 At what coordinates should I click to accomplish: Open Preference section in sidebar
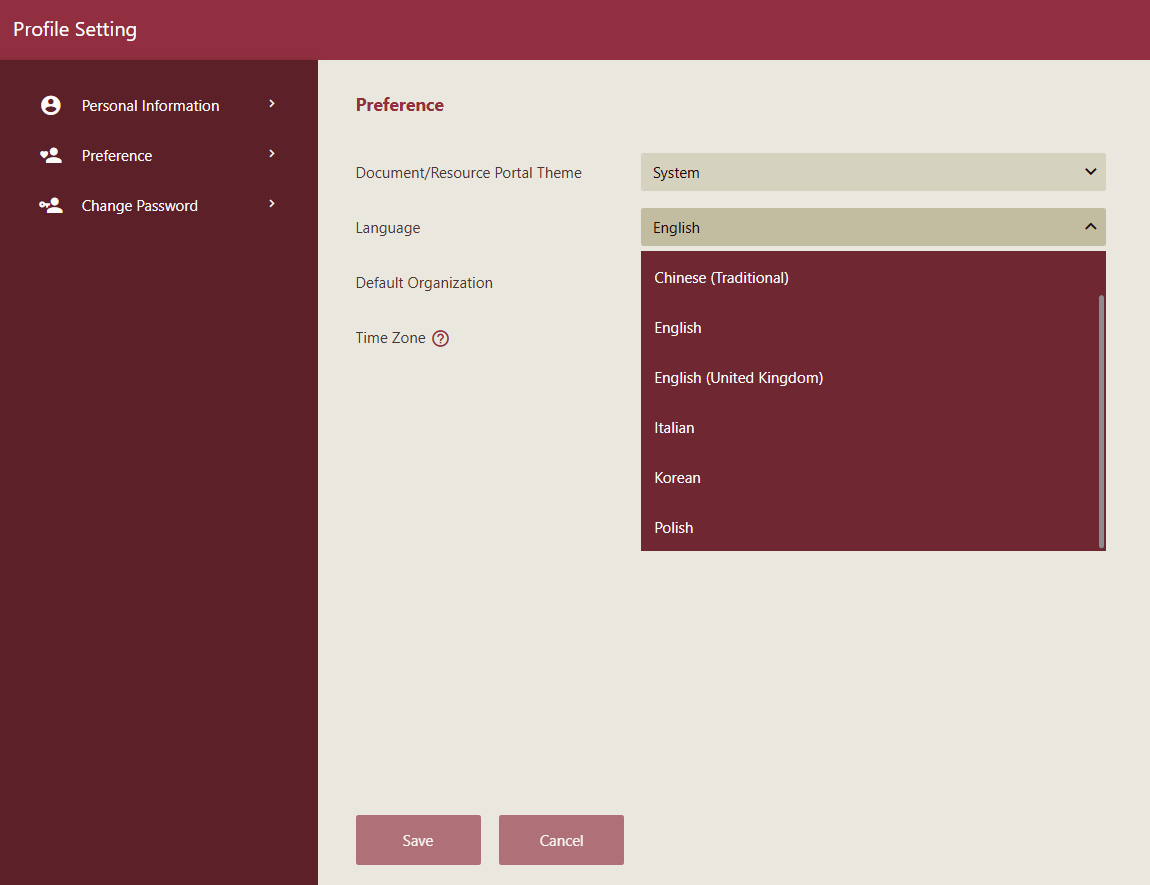(x=158, y=155)
